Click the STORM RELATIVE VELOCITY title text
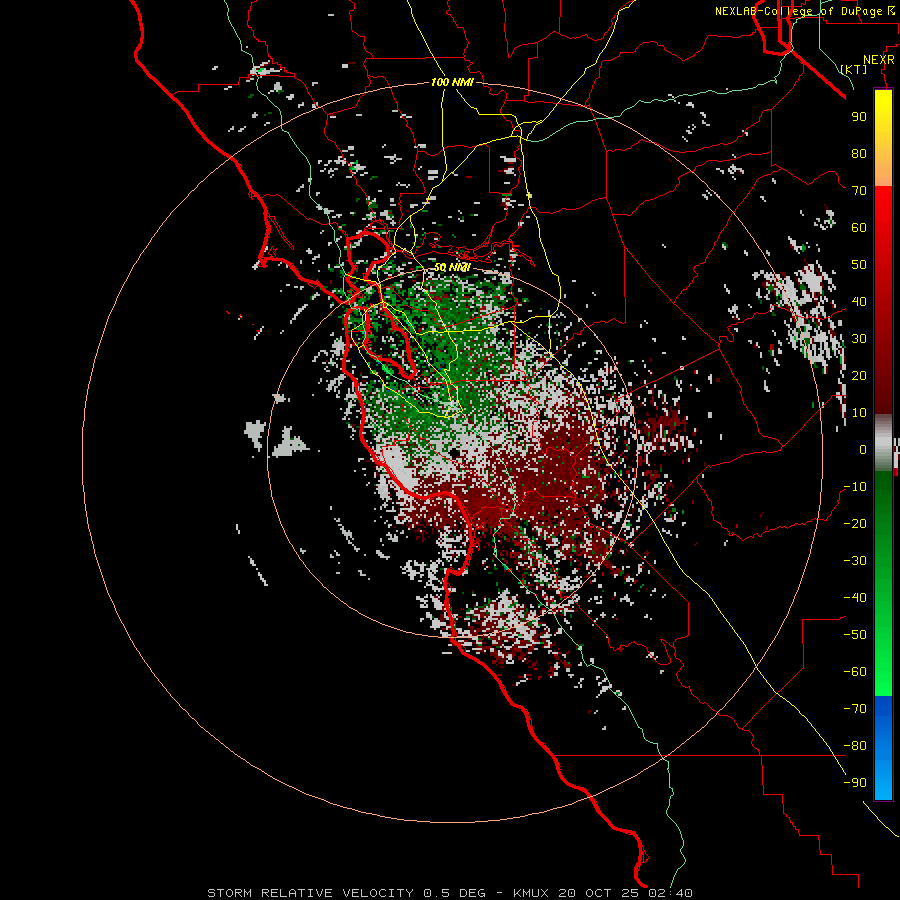The height and width of the screenshot is (900, 900). click(312, 893)
